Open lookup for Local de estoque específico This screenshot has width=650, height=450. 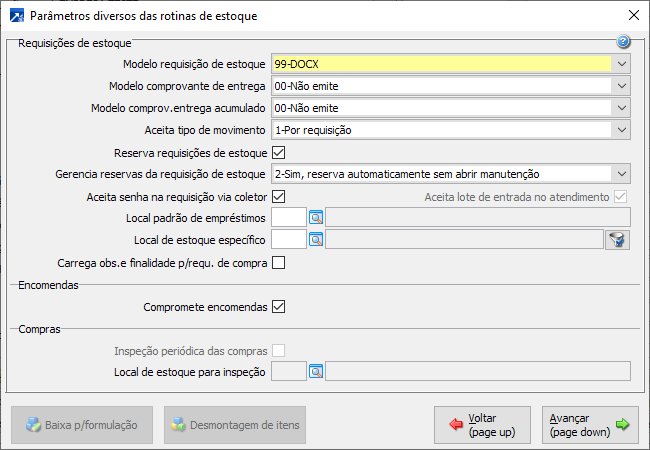[x=316, y=240]
